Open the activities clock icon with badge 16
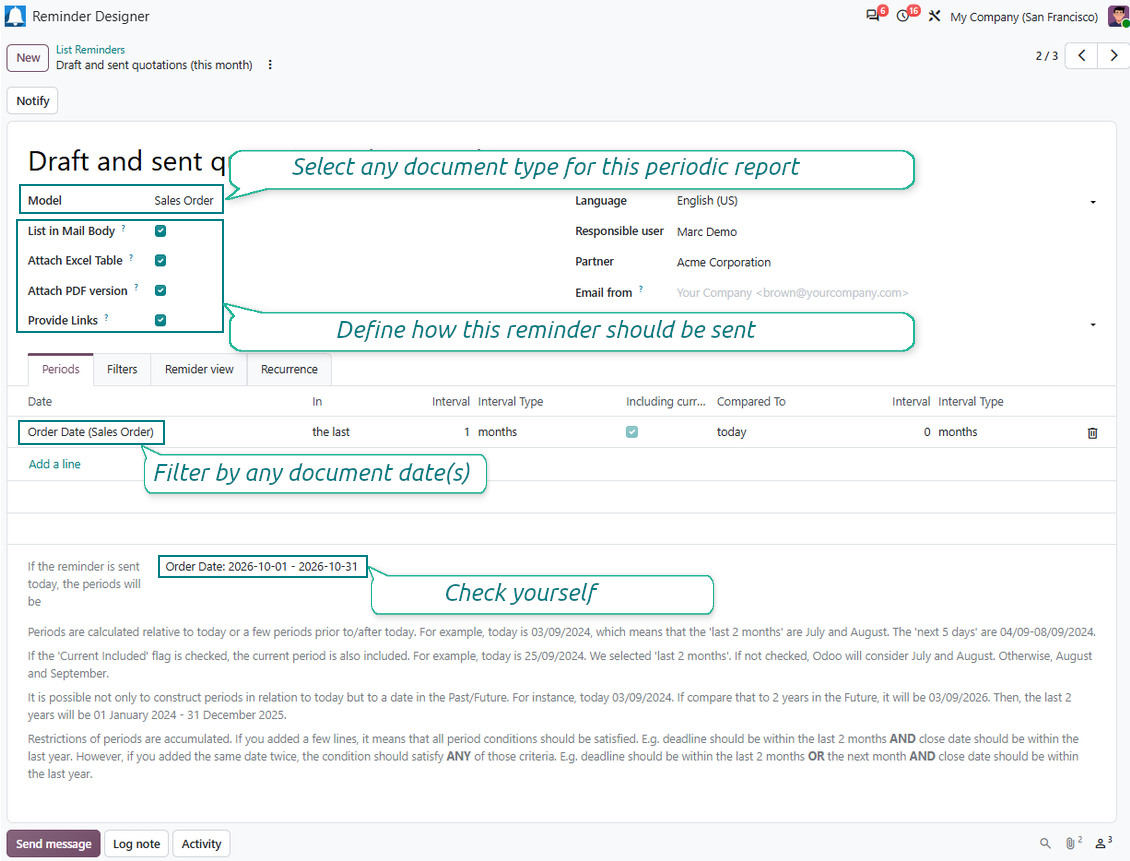The height and width of the screenshot is (861, 1130). [x=904, y=15]
